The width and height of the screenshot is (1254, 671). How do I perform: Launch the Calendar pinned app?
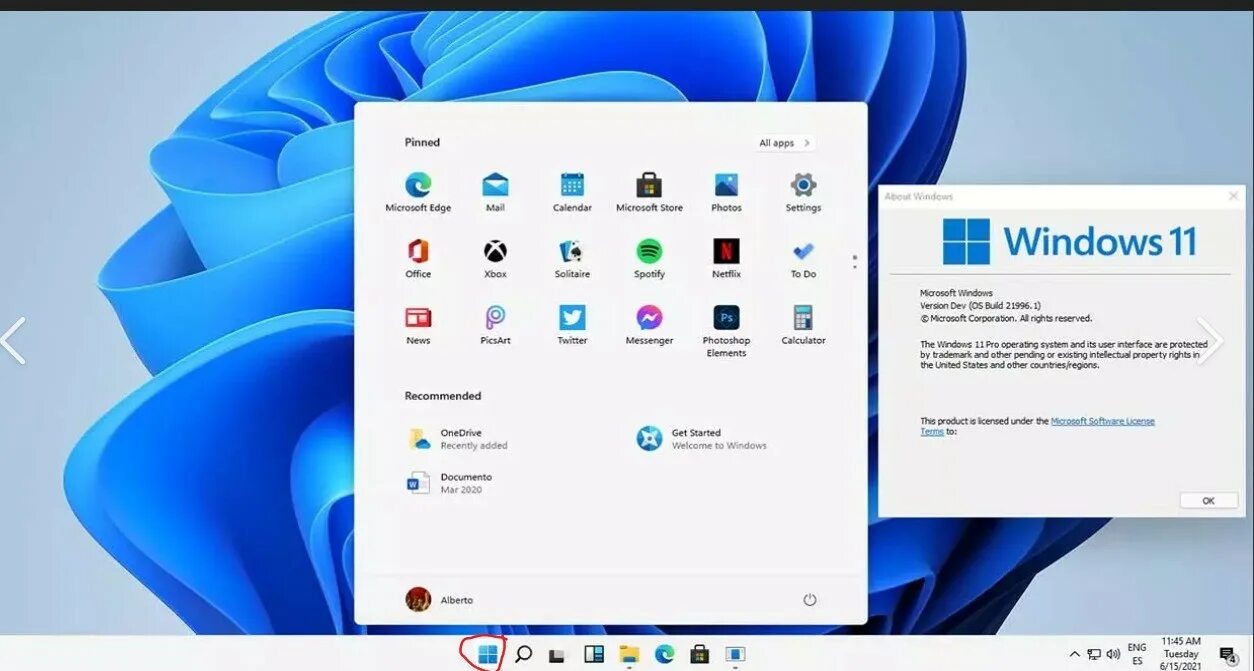(x=572, y=192)
